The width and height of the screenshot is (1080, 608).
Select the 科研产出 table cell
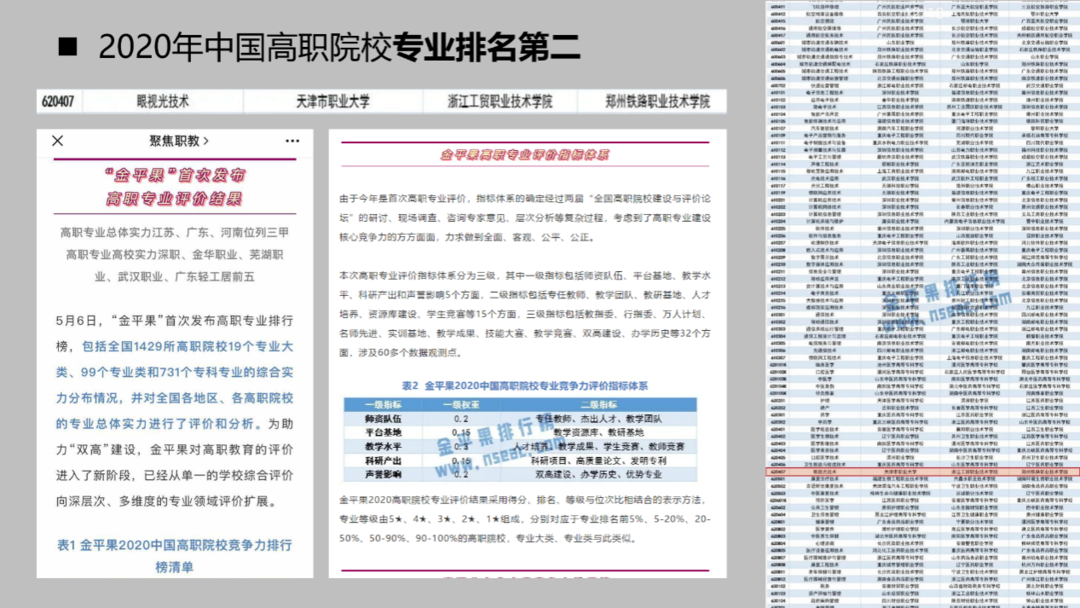pos(383,461)
